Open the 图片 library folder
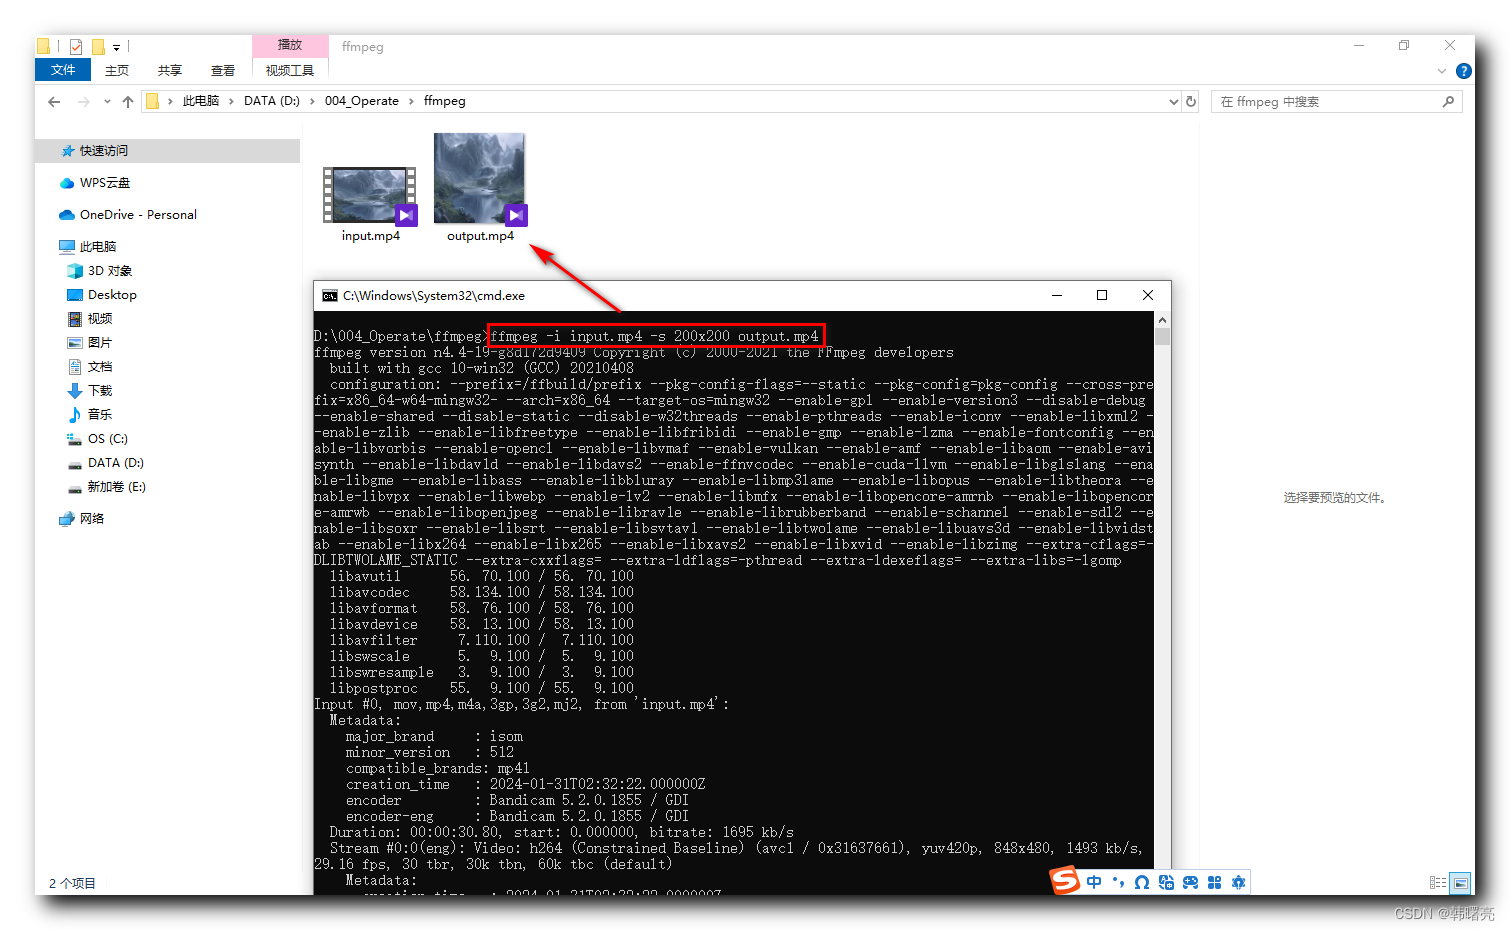The height and width of the screenshot is (930, 1510). pos(100,343)
